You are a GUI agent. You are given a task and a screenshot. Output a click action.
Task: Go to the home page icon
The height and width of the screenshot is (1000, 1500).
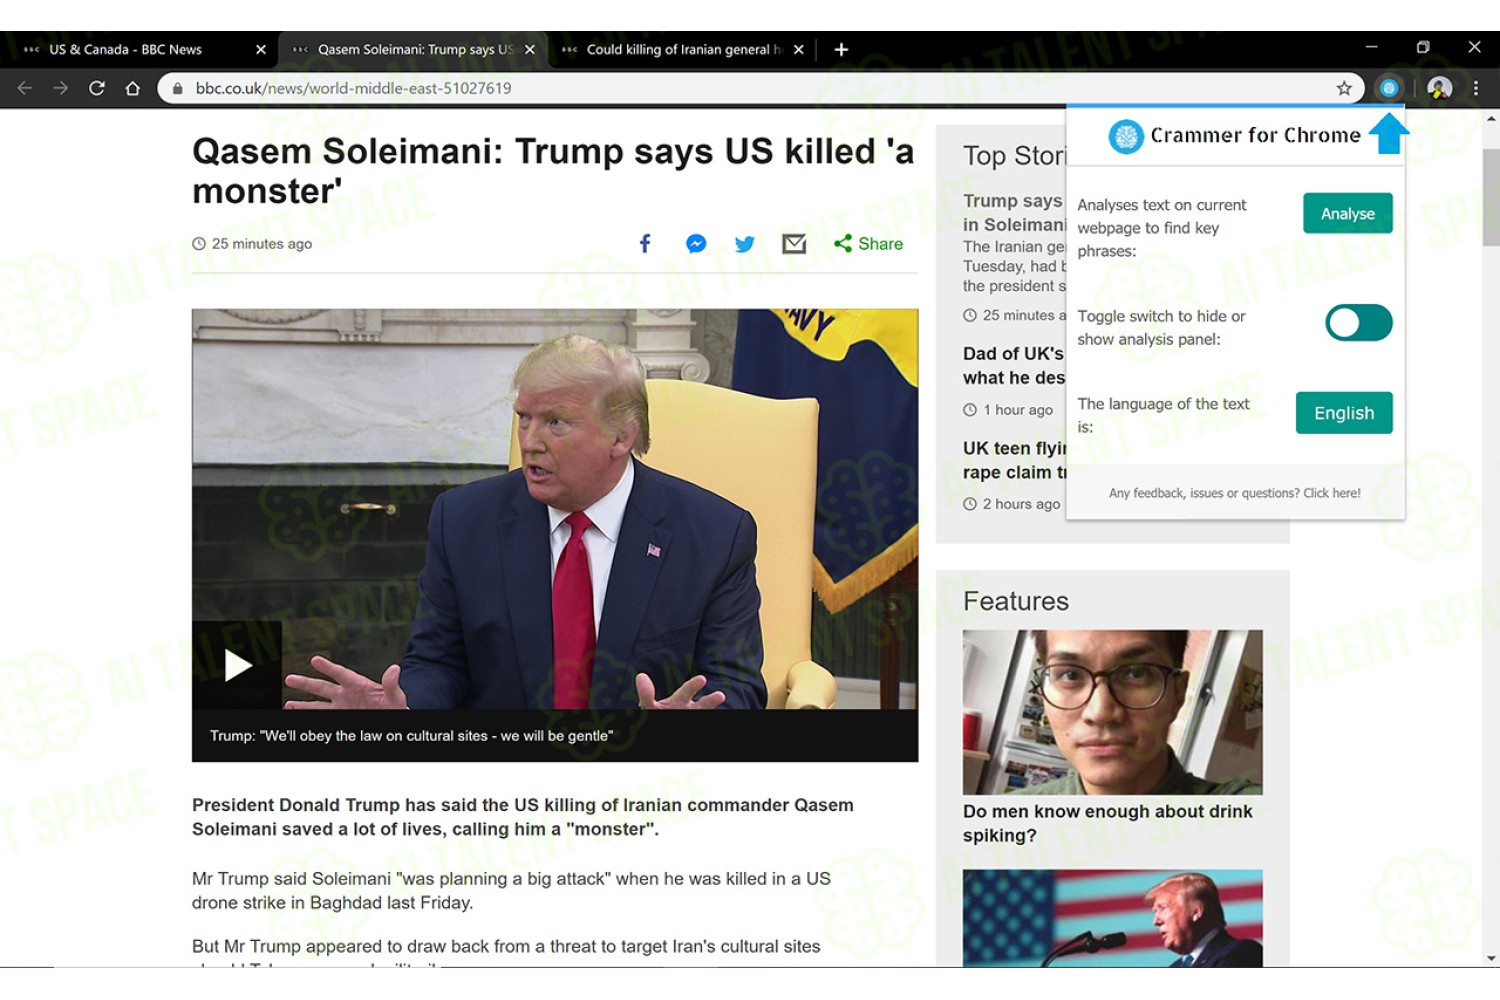tap(132, 88)
